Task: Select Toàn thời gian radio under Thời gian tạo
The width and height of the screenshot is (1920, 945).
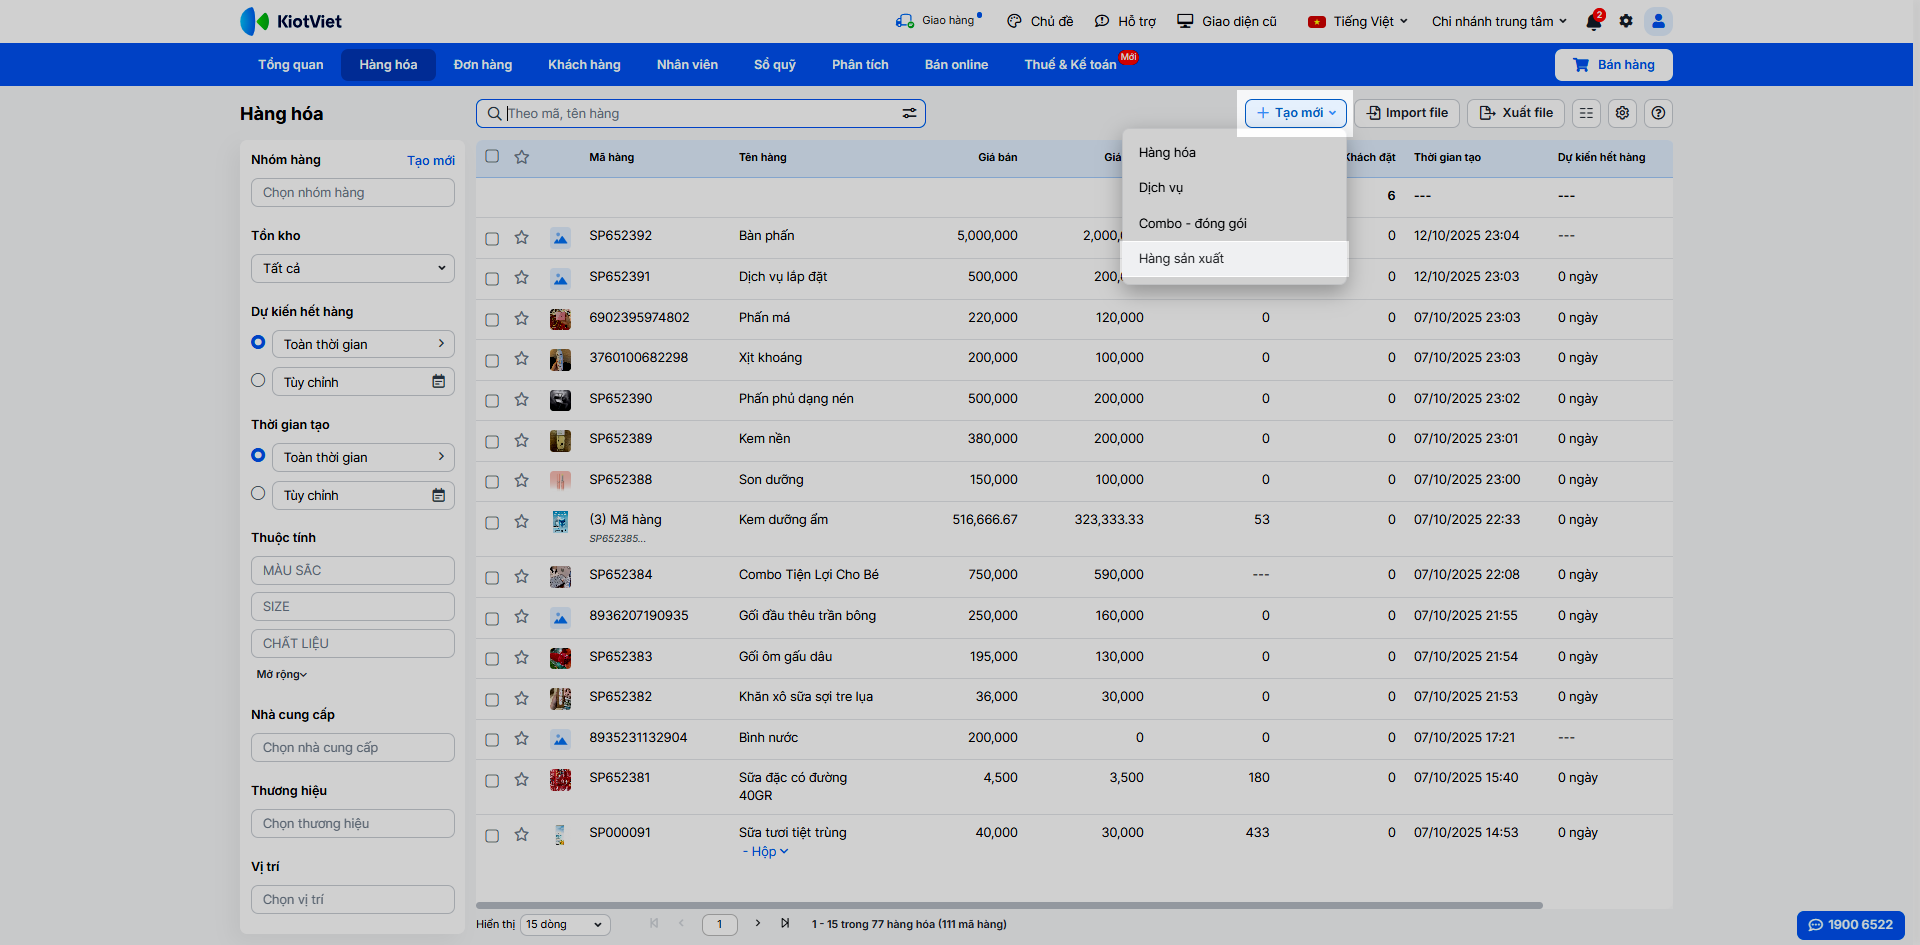Action: tap(258, 455)
